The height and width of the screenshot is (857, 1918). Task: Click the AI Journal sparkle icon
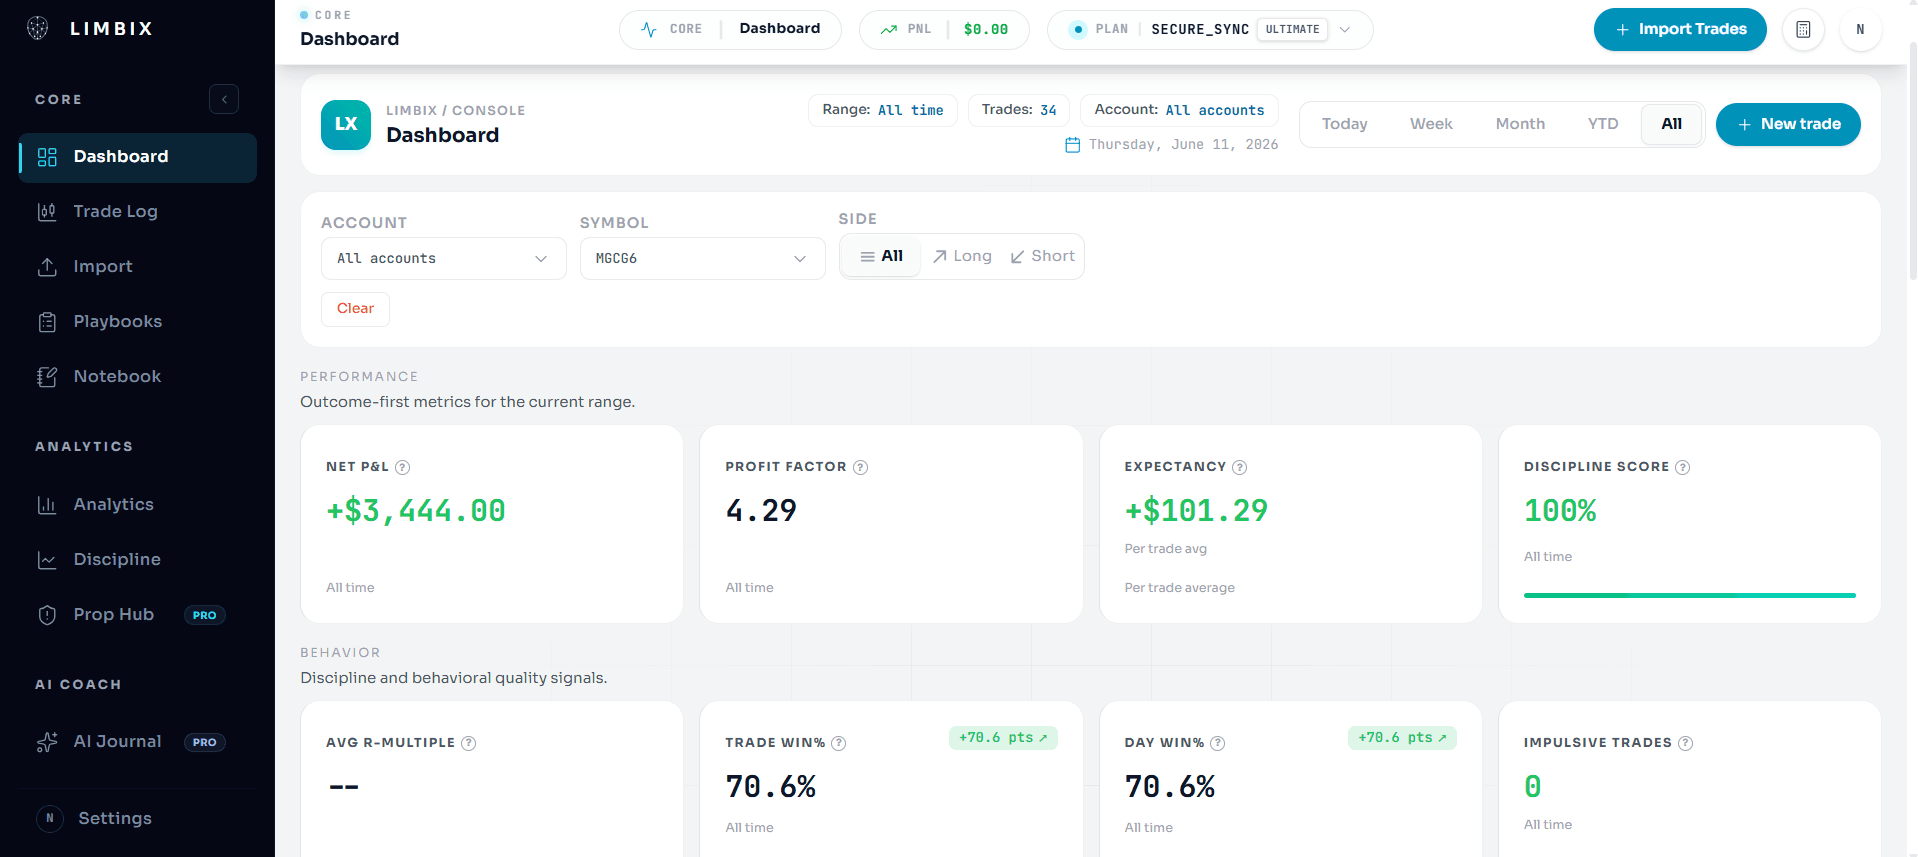point(47,742)
